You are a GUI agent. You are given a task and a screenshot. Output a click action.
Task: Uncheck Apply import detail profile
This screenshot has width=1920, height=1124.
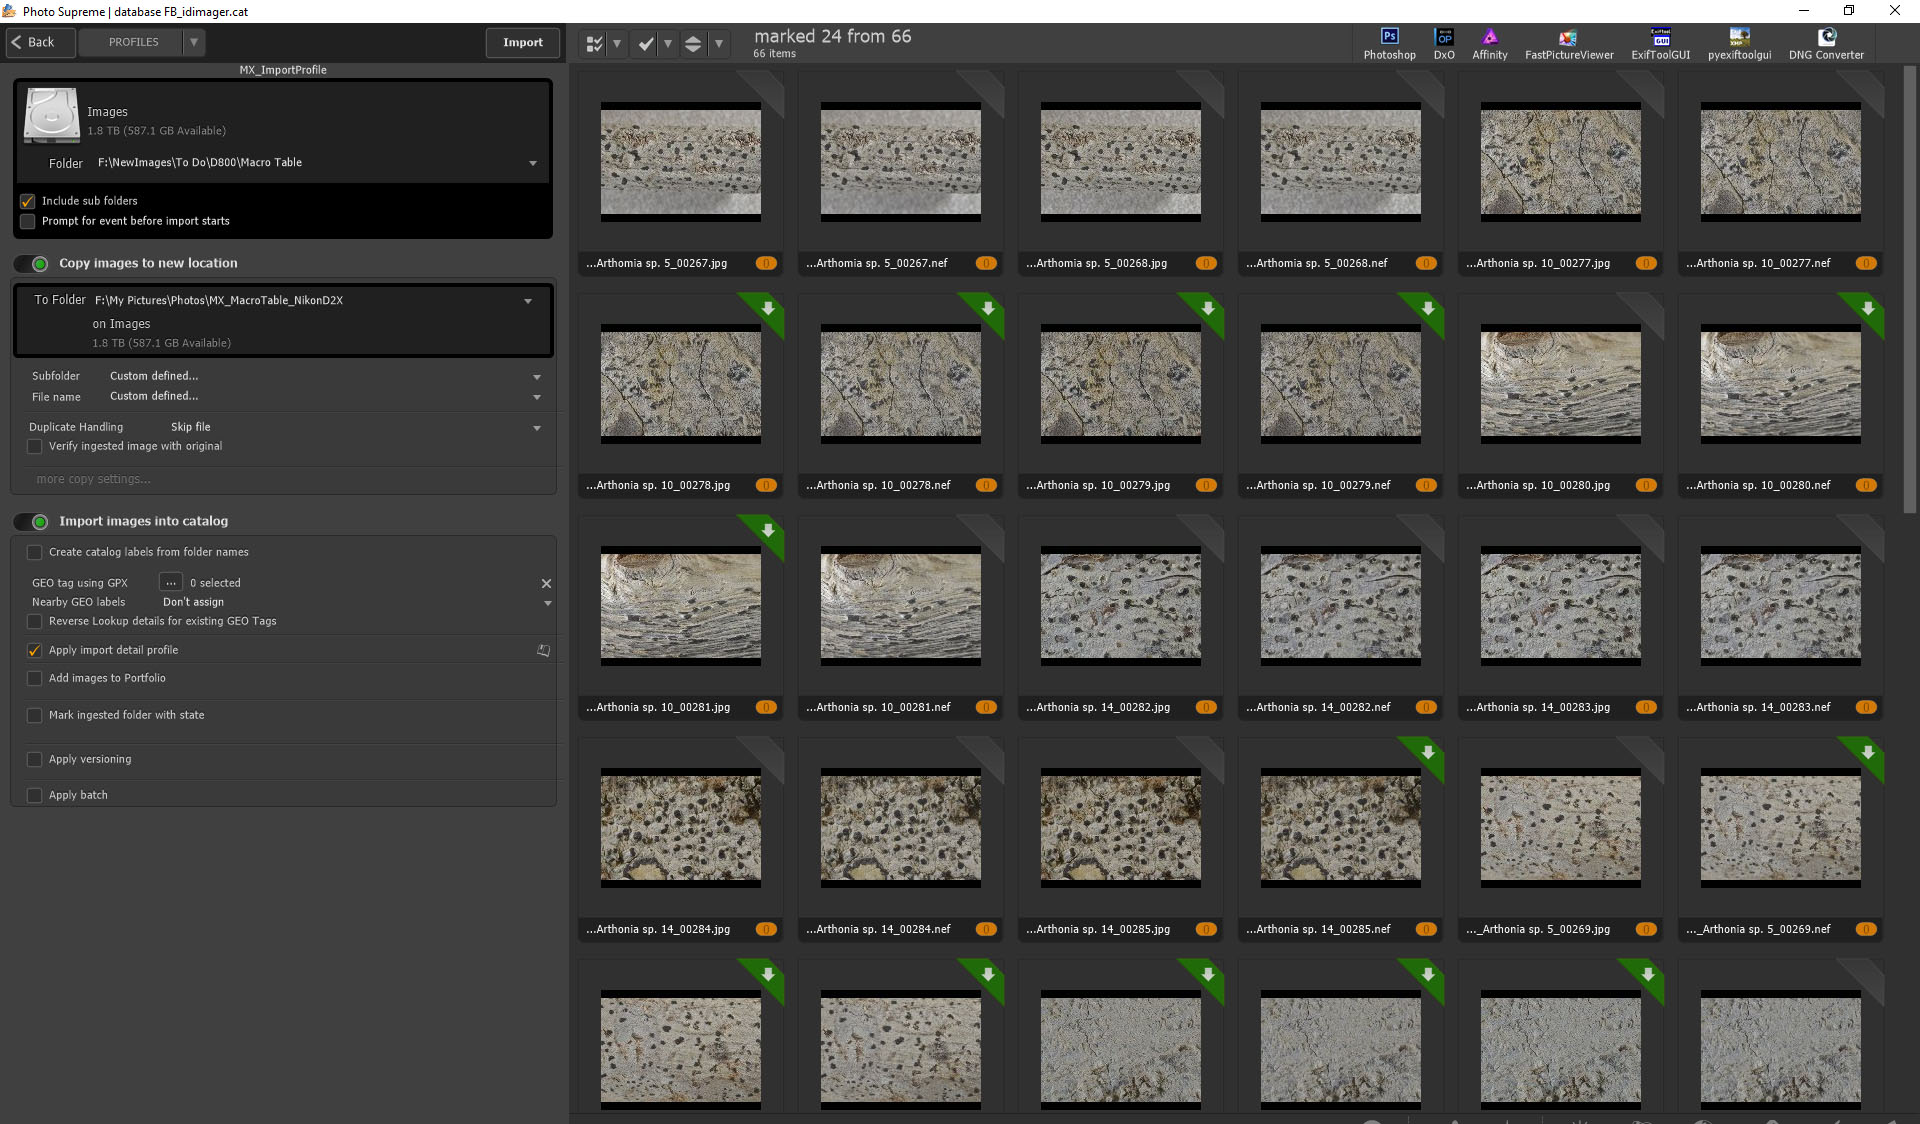[35, 650]
